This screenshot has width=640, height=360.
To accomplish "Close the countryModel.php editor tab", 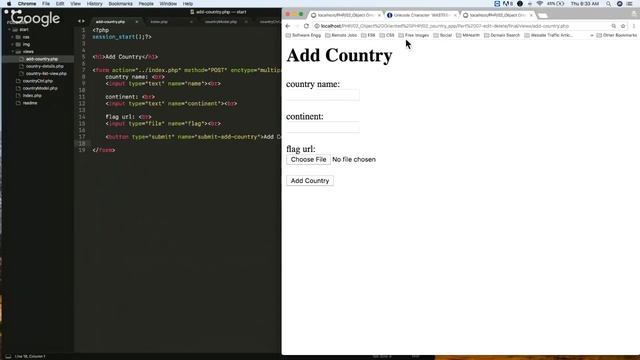I will point(246,22).
